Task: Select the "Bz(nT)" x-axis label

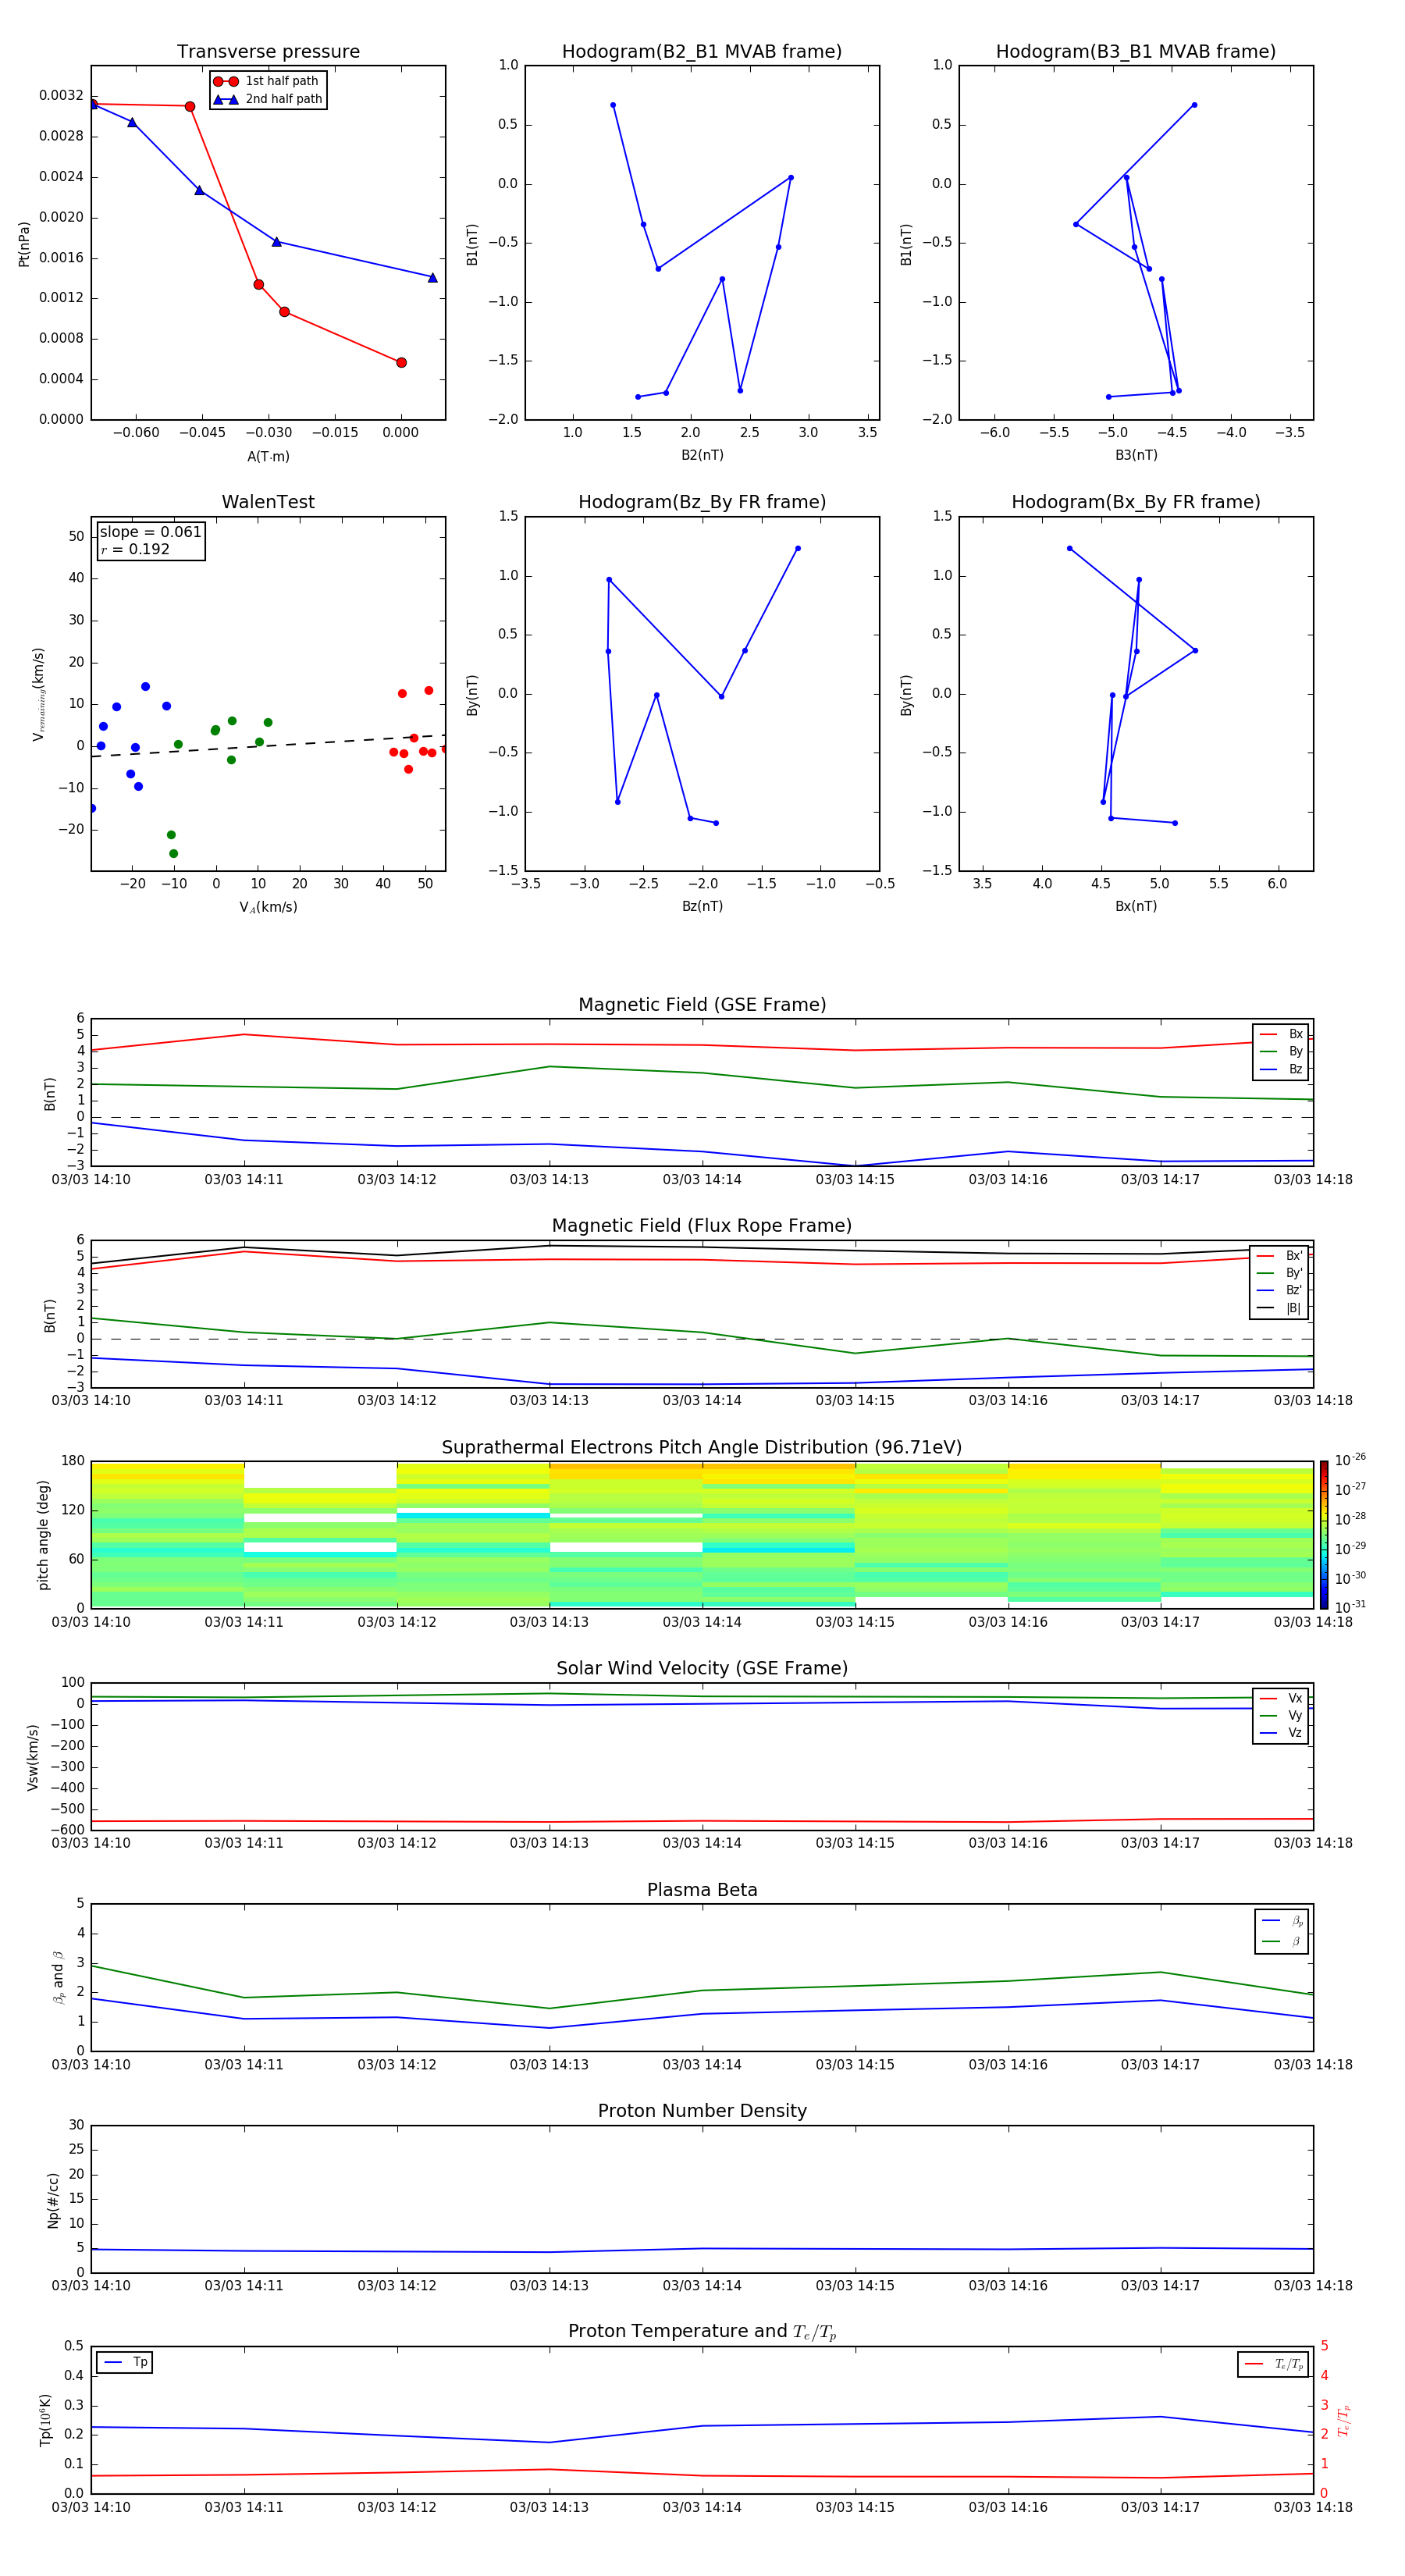Action: click(702, 906)
